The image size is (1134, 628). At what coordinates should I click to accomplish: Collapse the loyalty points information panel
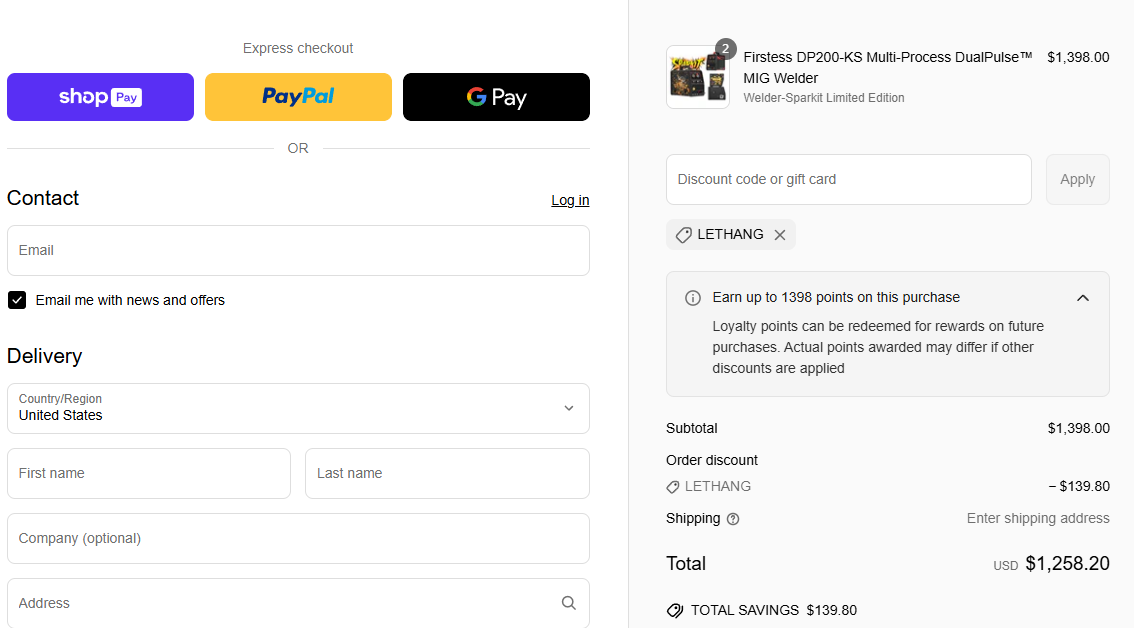(1082, 298)
